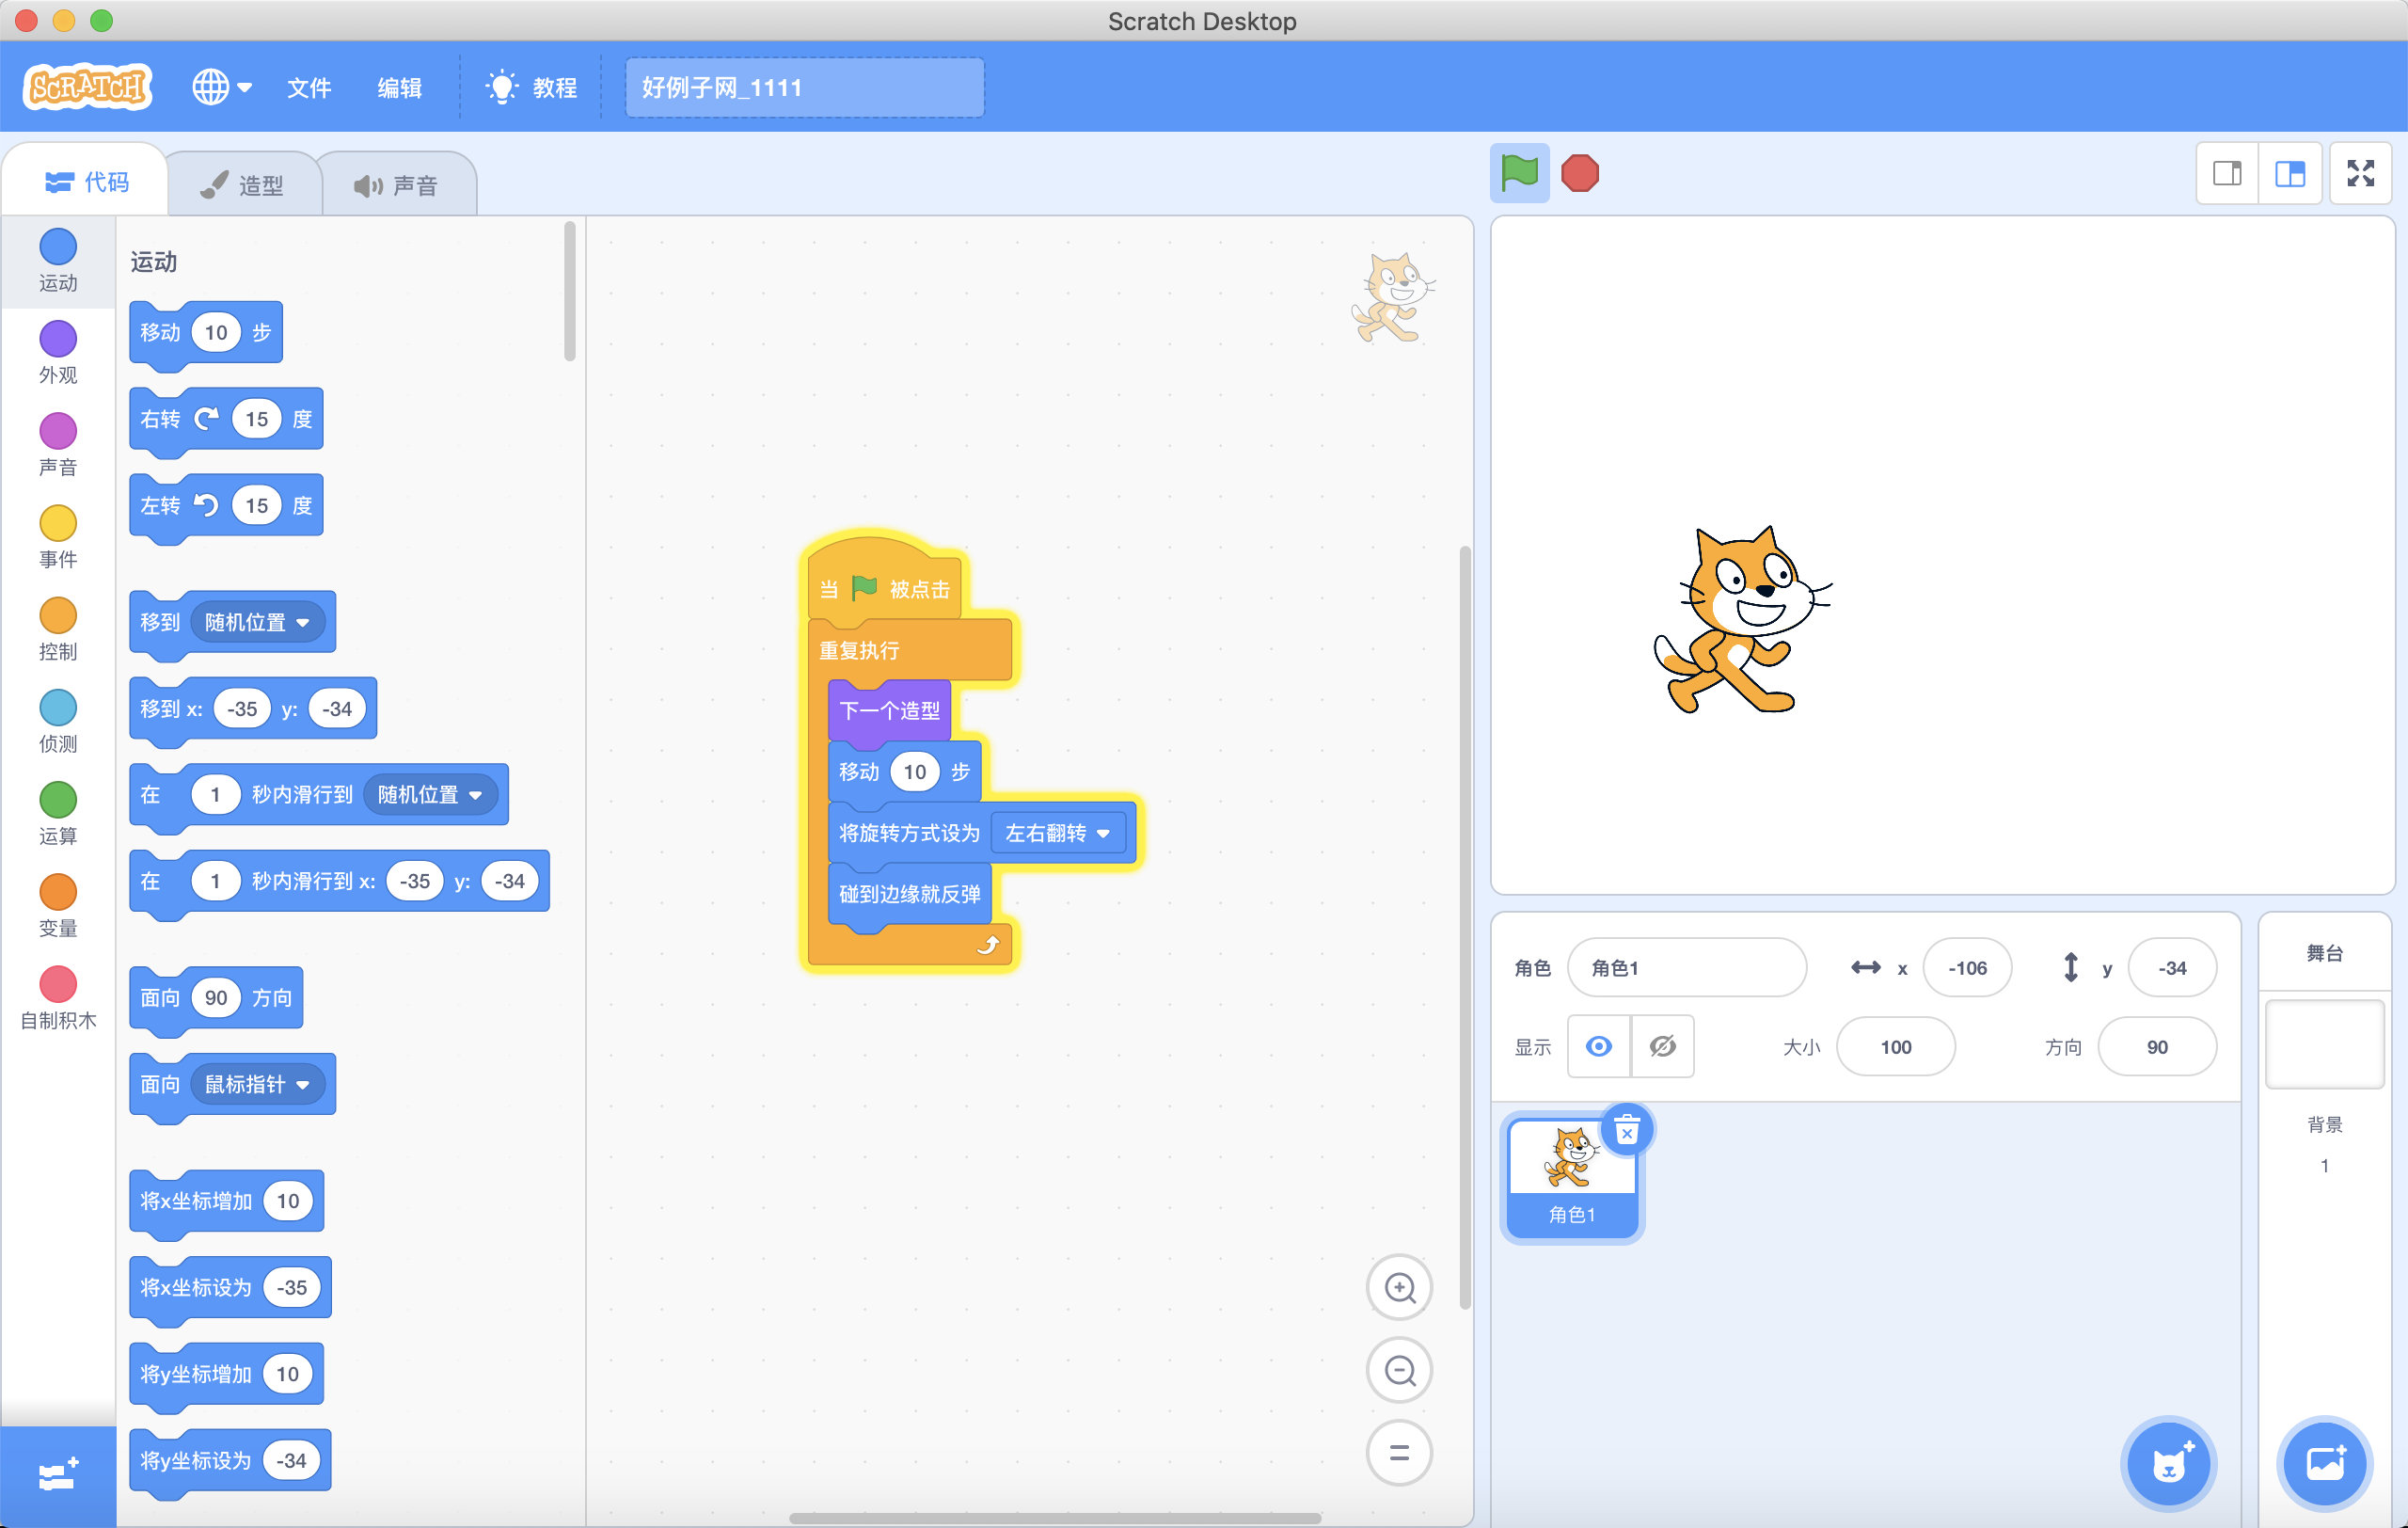Zoom out on the code workspace
2408x1528 pixels.
click(x=1399, y=1370)
